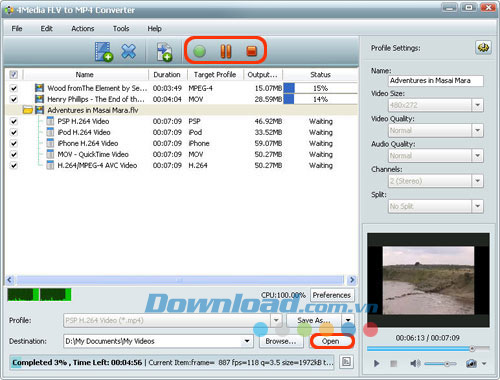Click the CPU usage graph
Viewport: 500px width, 380px height.
[x=39, y=295]
